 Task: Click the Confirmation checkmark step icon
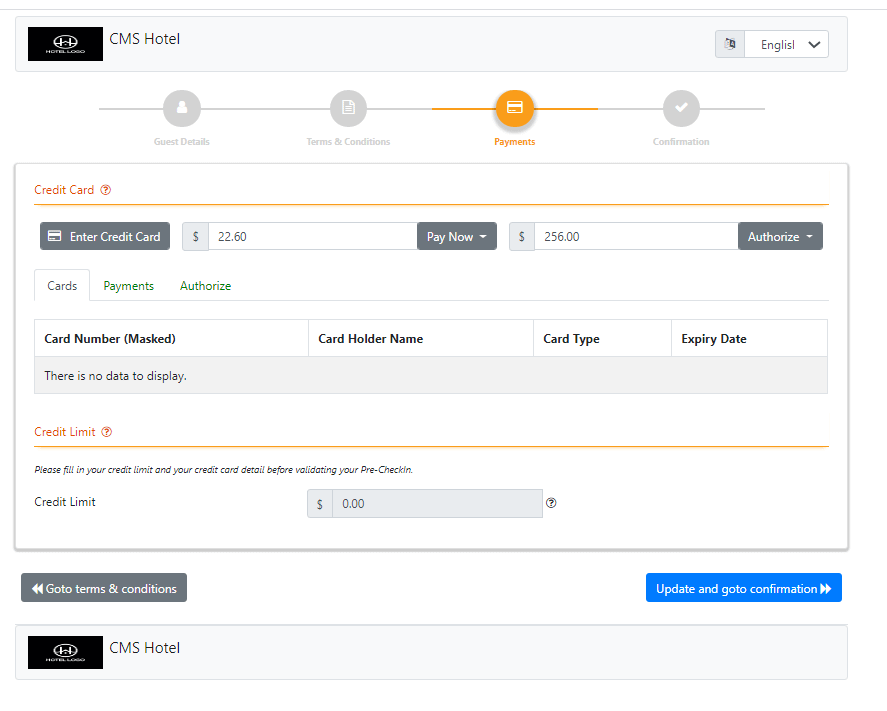coord(681,108)
